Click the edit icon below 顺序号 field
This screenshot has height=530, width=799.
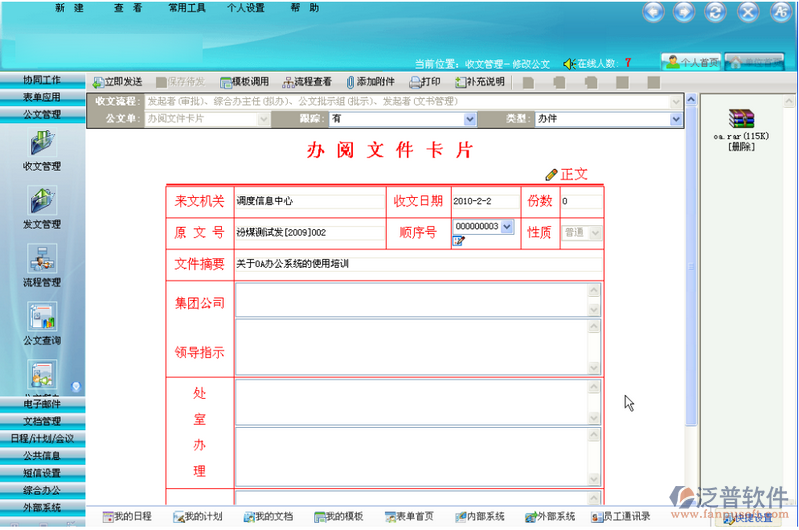pyautogui.click(x=459, y=241)
